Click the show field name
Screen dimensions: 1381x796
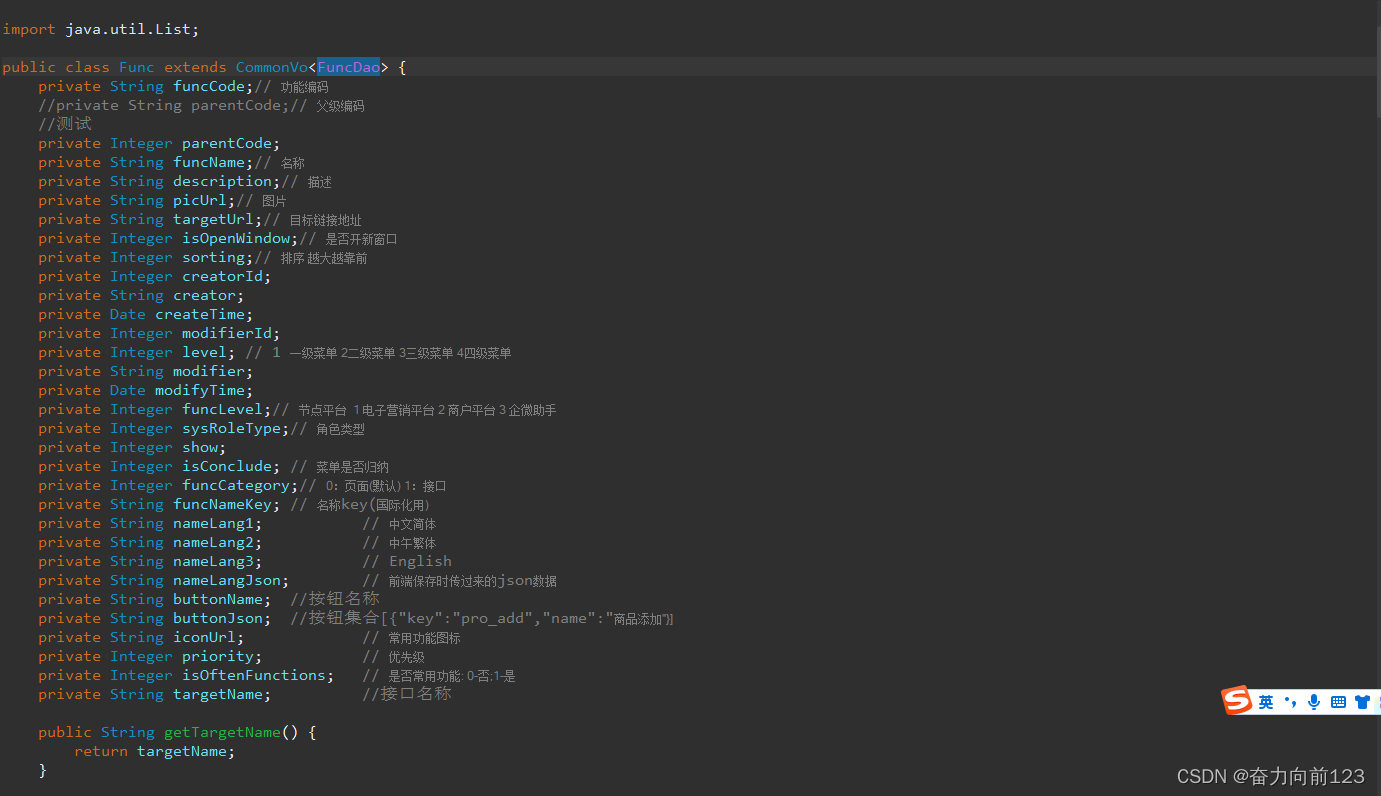point(200,447)
